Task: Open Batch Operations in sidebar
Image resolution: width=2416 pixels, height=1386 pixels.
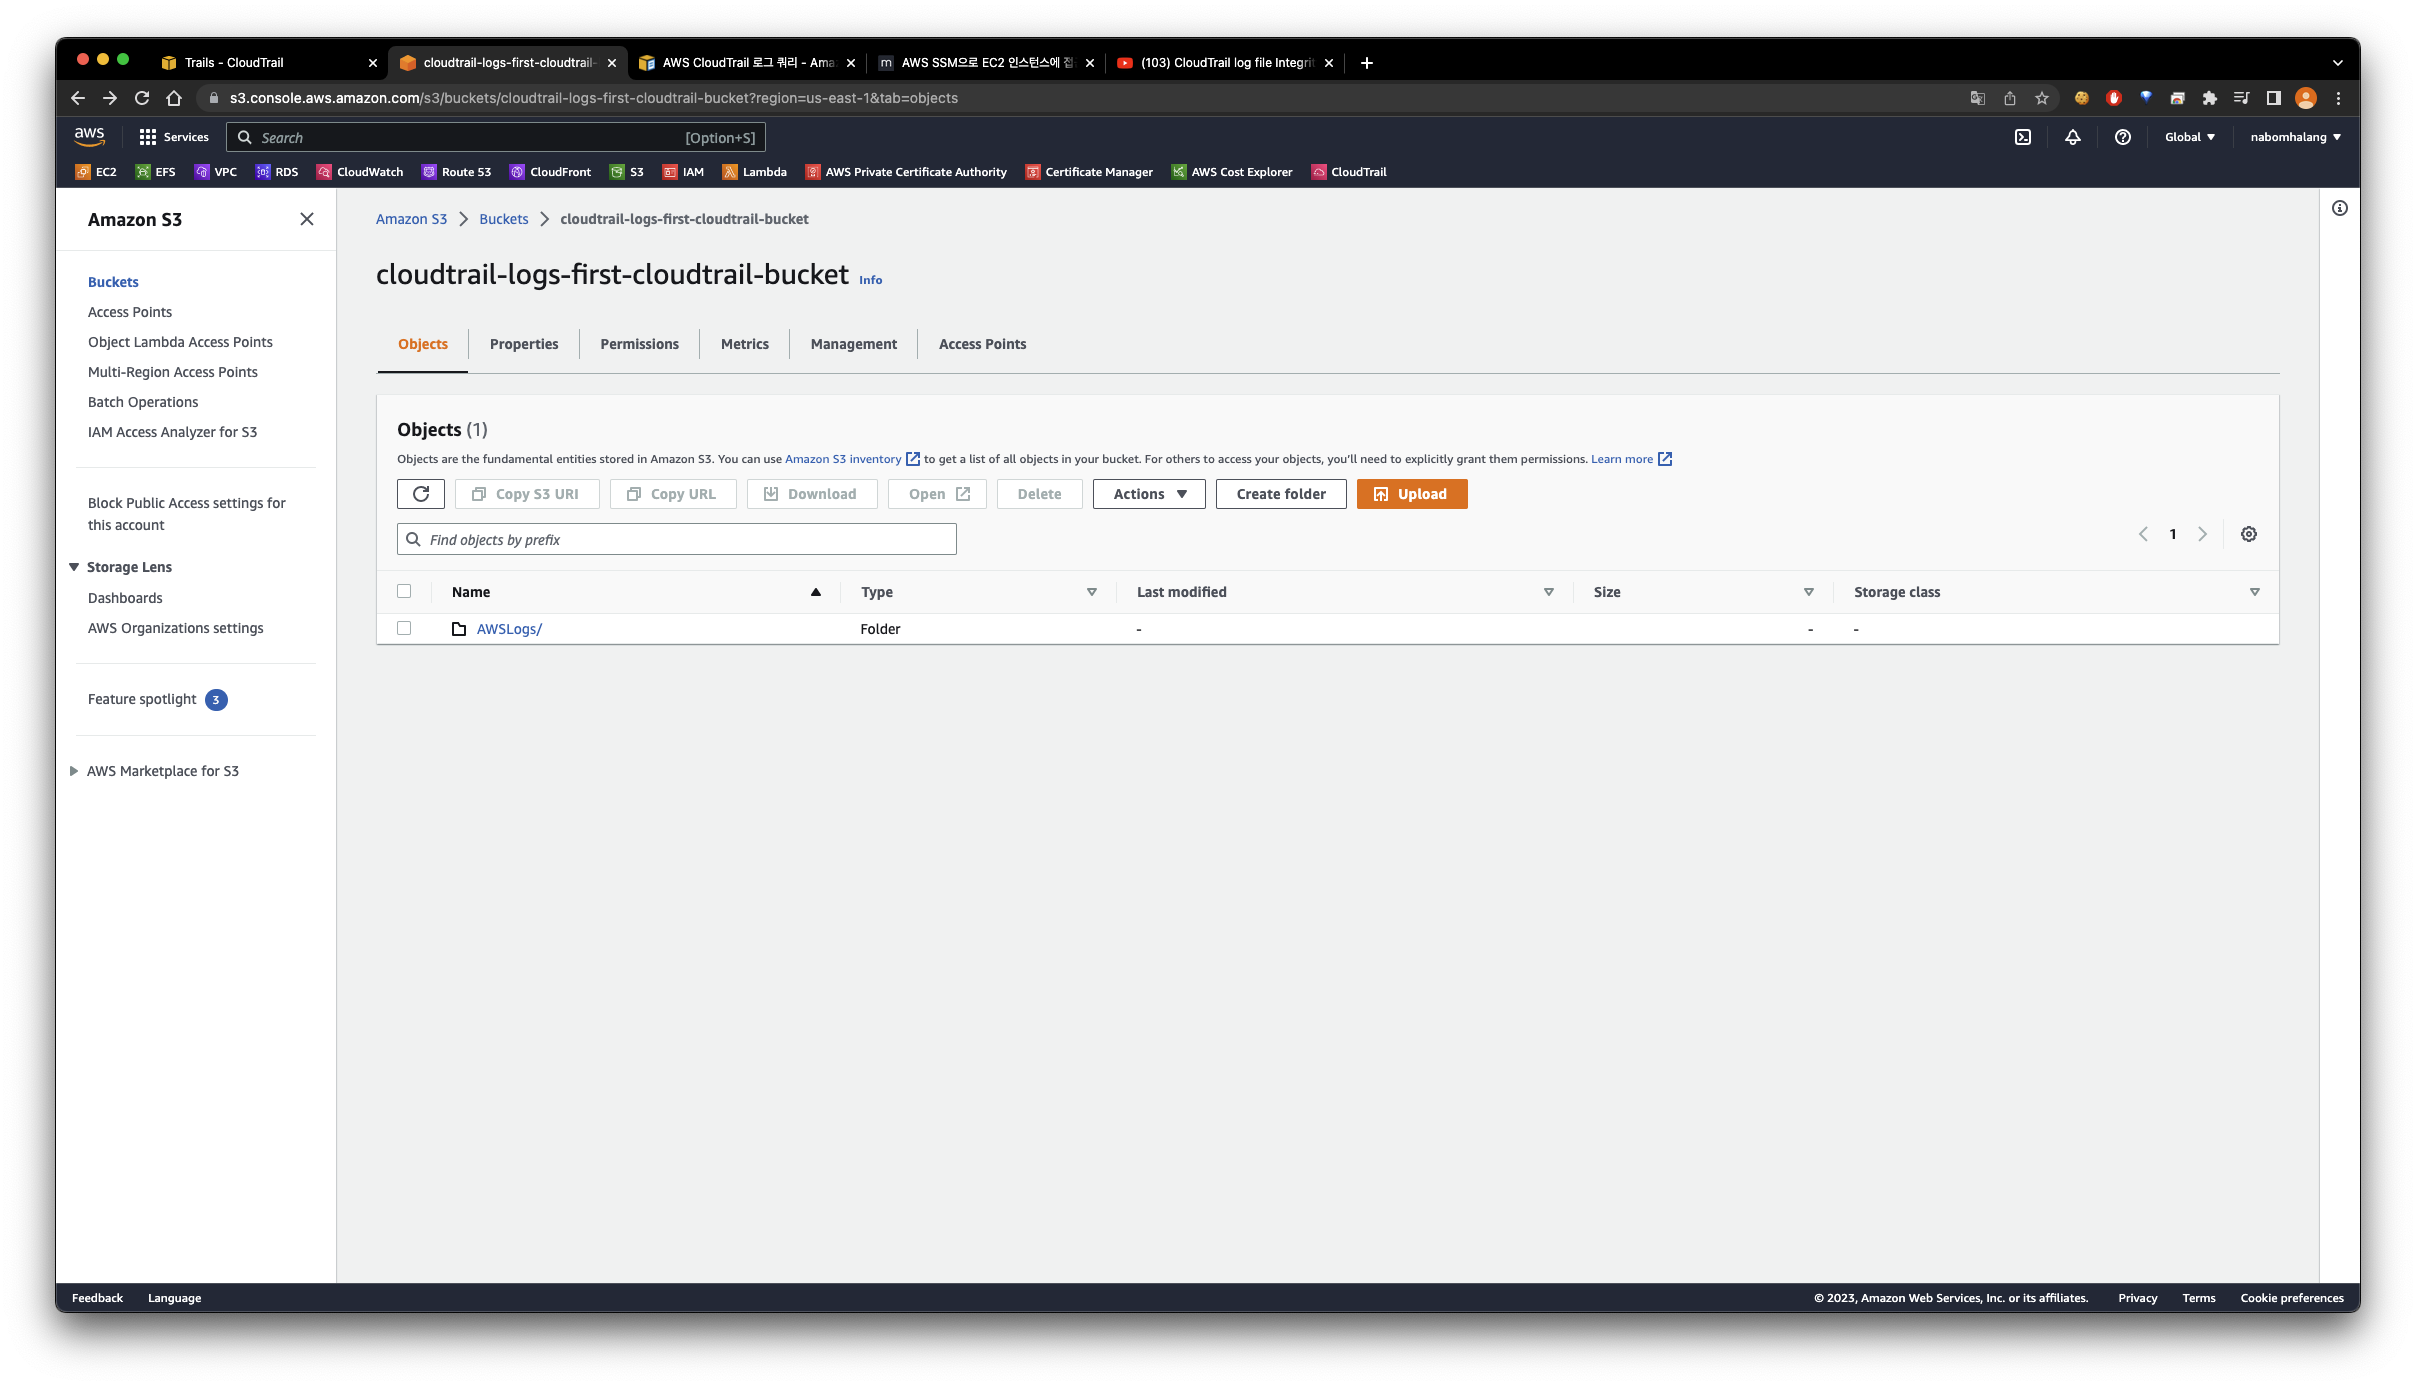Action: point(143,402)
